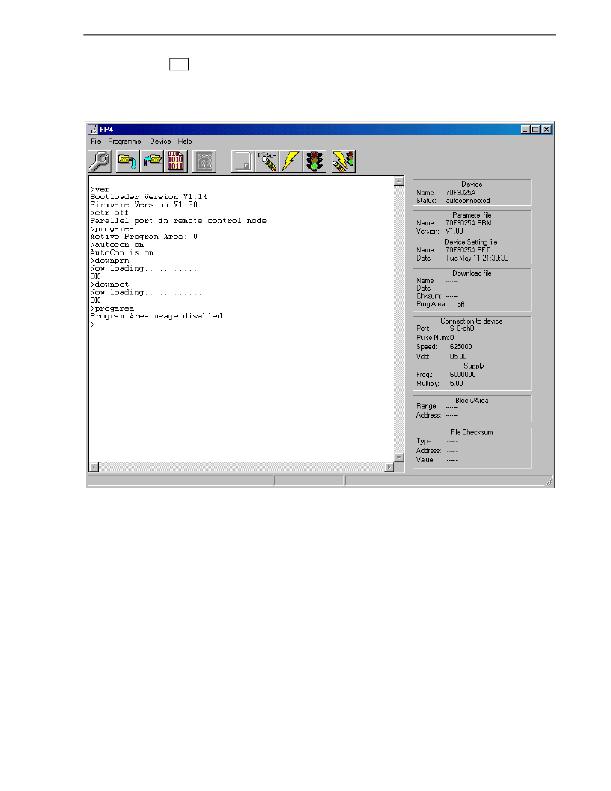This screenshot has width=611, height=791.
Task: Click the Device Setting file Date value
Action: pos(477,258)
